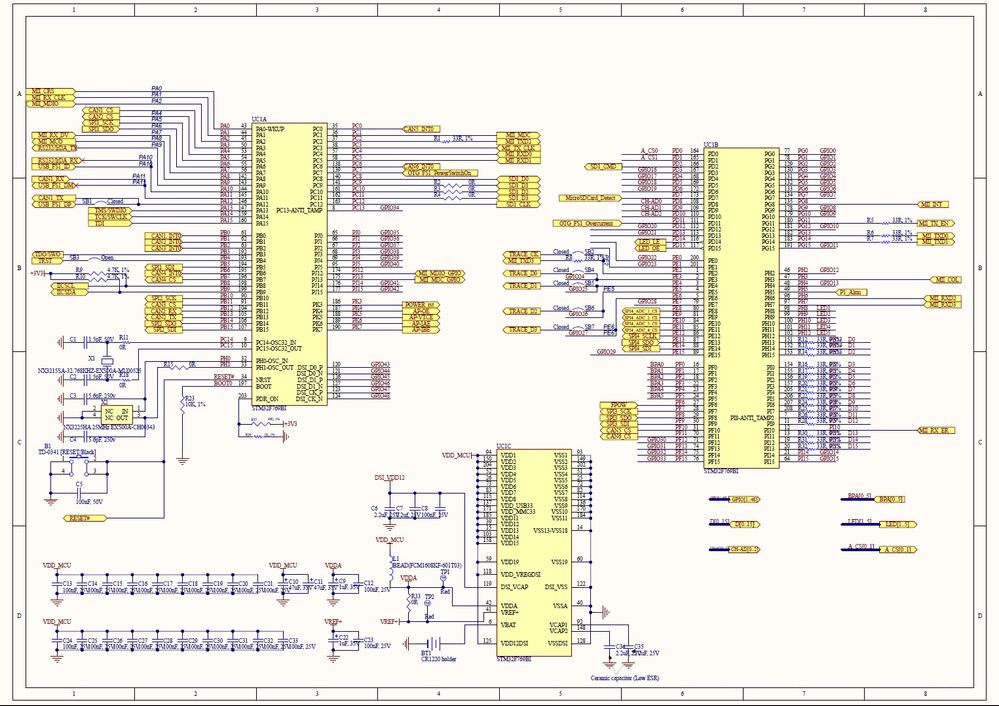Select battery BT1 CR1220 holder
The image size is (999, 706).
(x=432, y=644)
